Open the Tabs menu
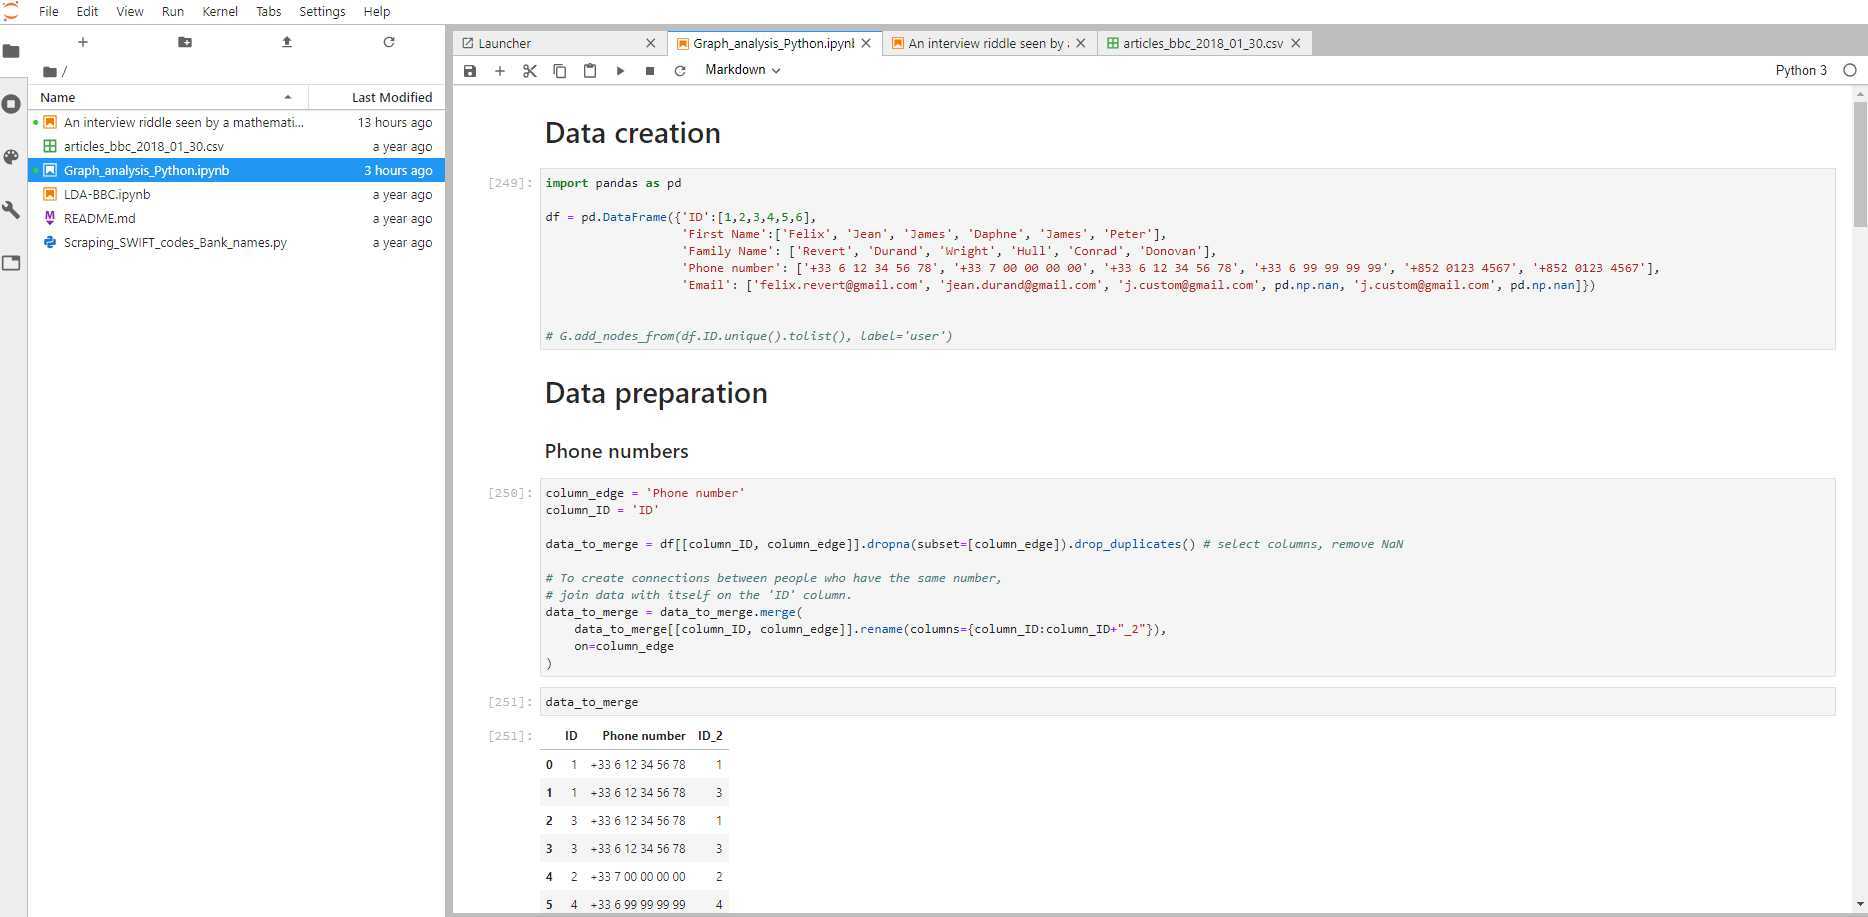The image size is (1868, 917). point(269,11)
